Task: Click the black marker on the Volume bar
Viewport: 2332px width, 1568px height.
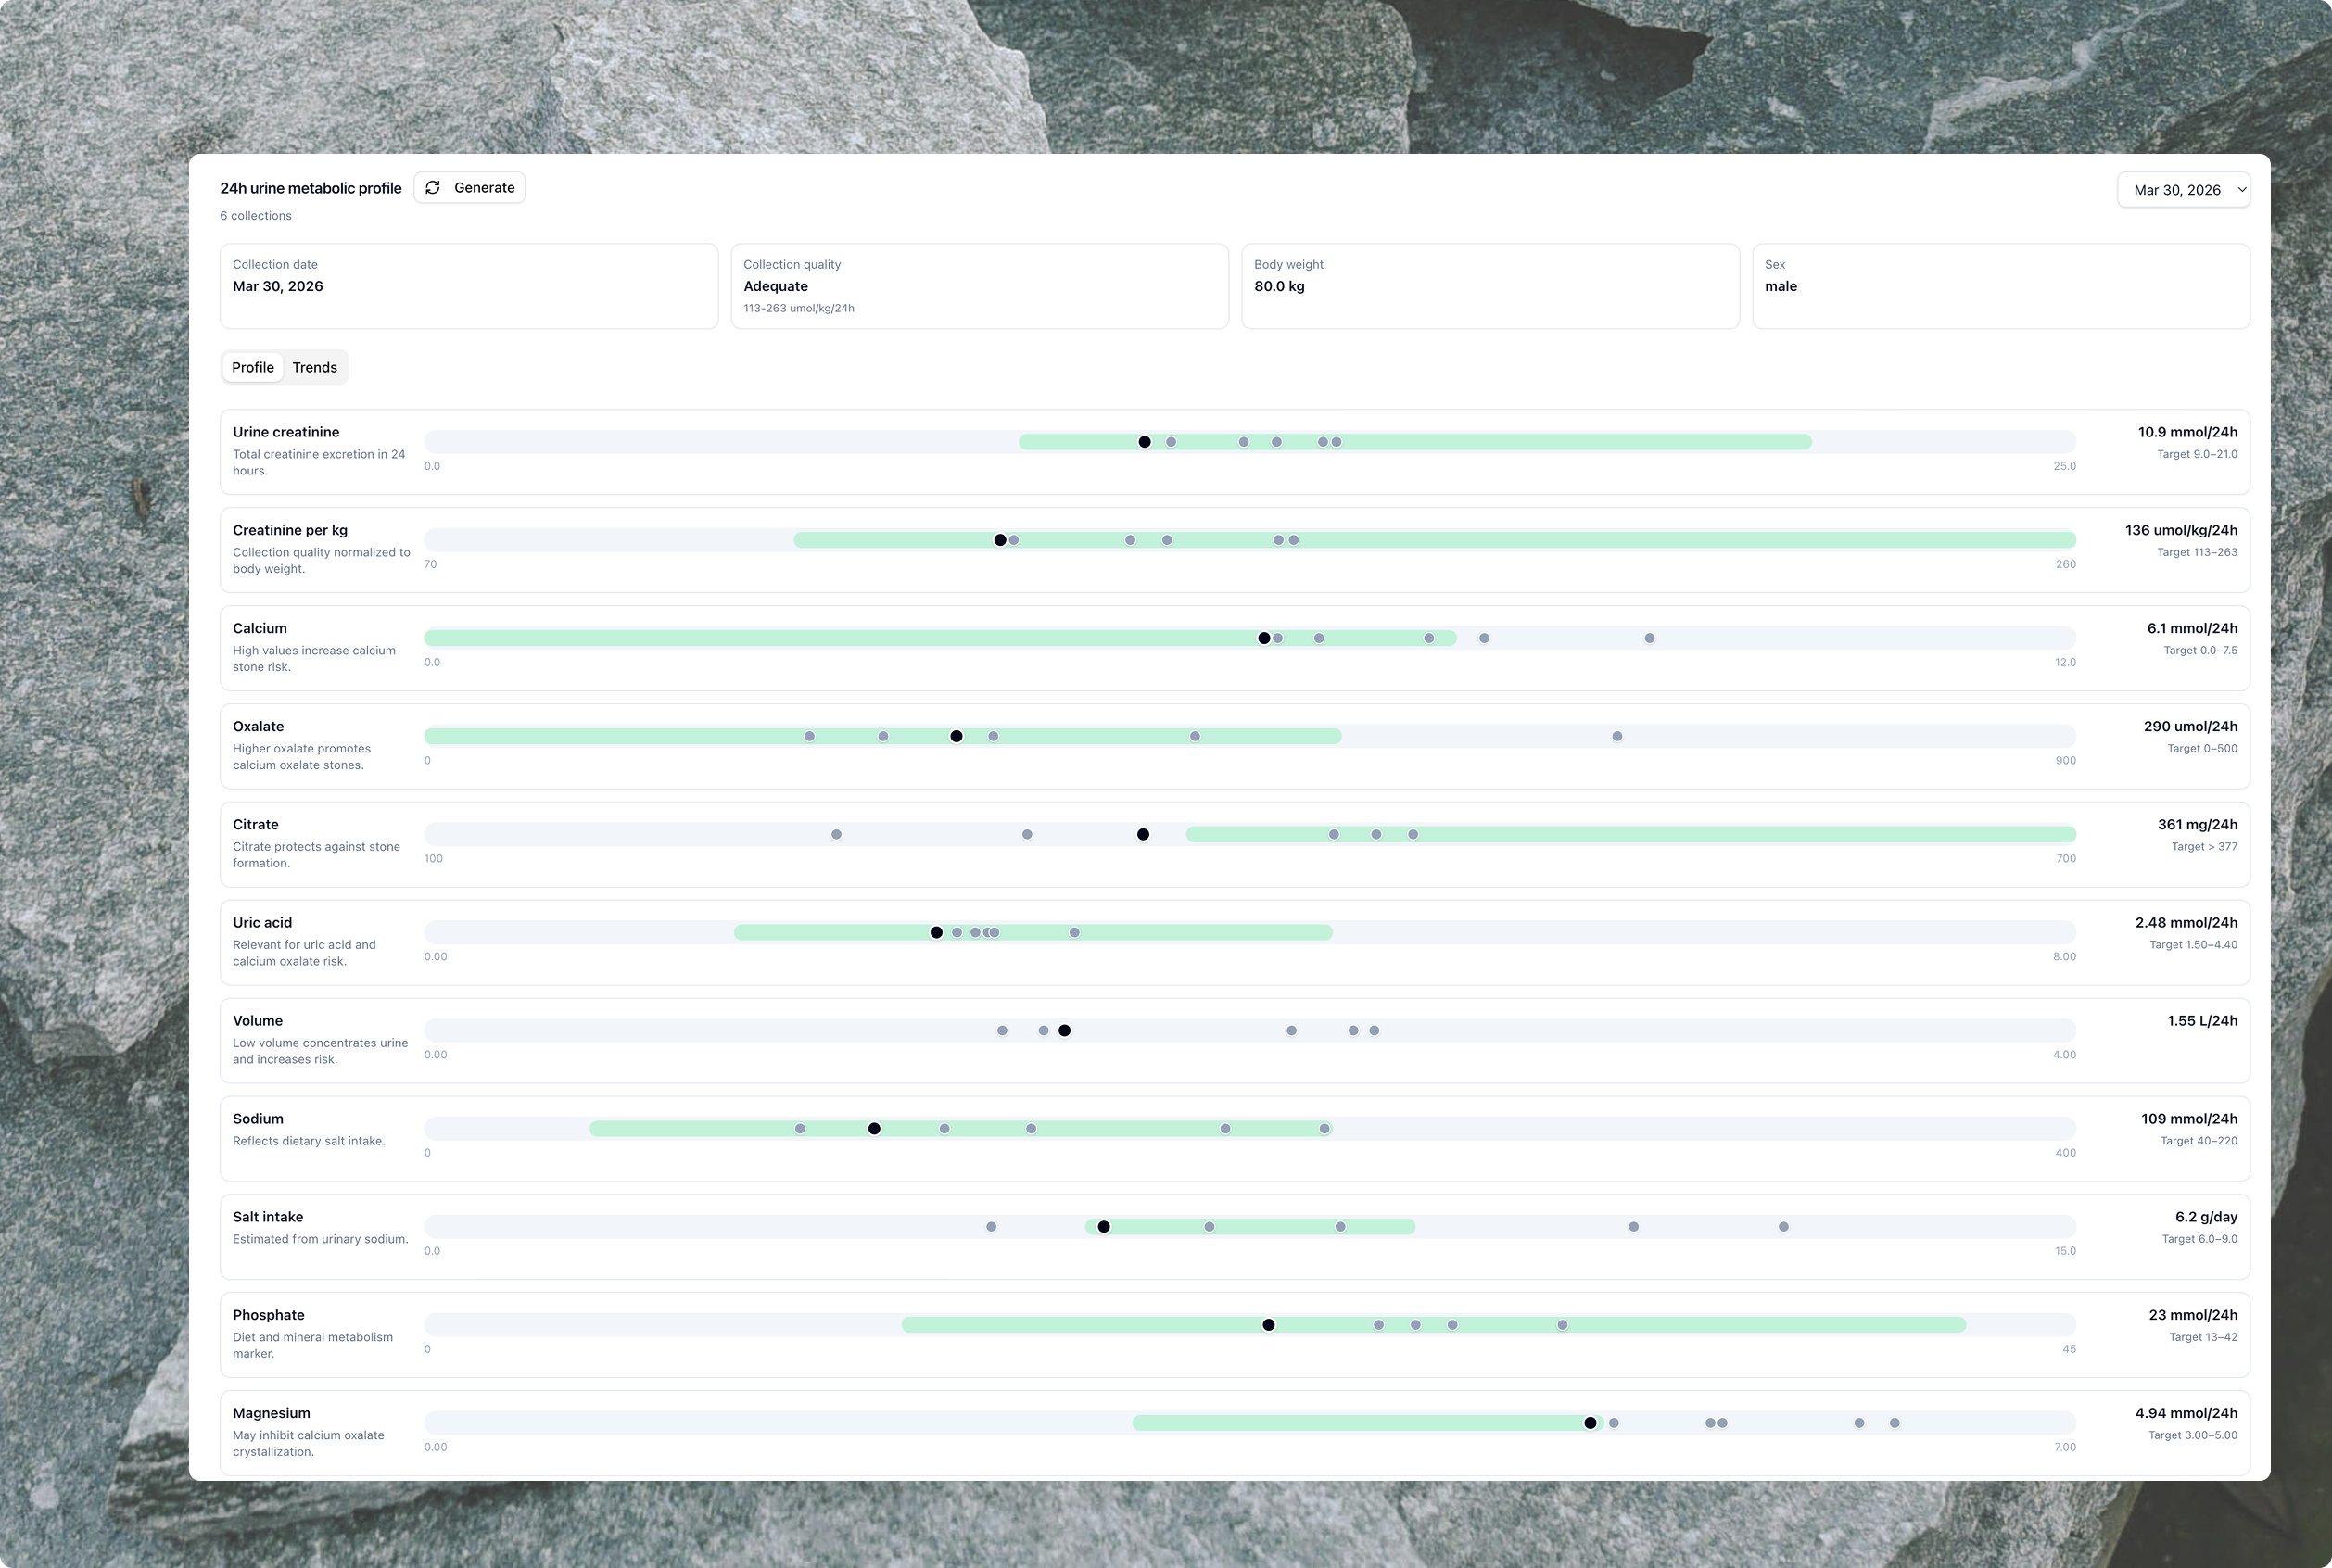Action: (x=1064, y=1030)
